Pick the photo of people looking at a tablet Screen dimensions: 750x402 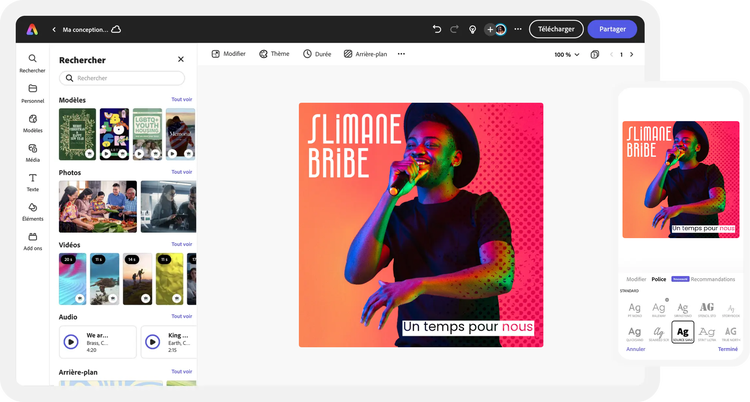pos(168,206)
